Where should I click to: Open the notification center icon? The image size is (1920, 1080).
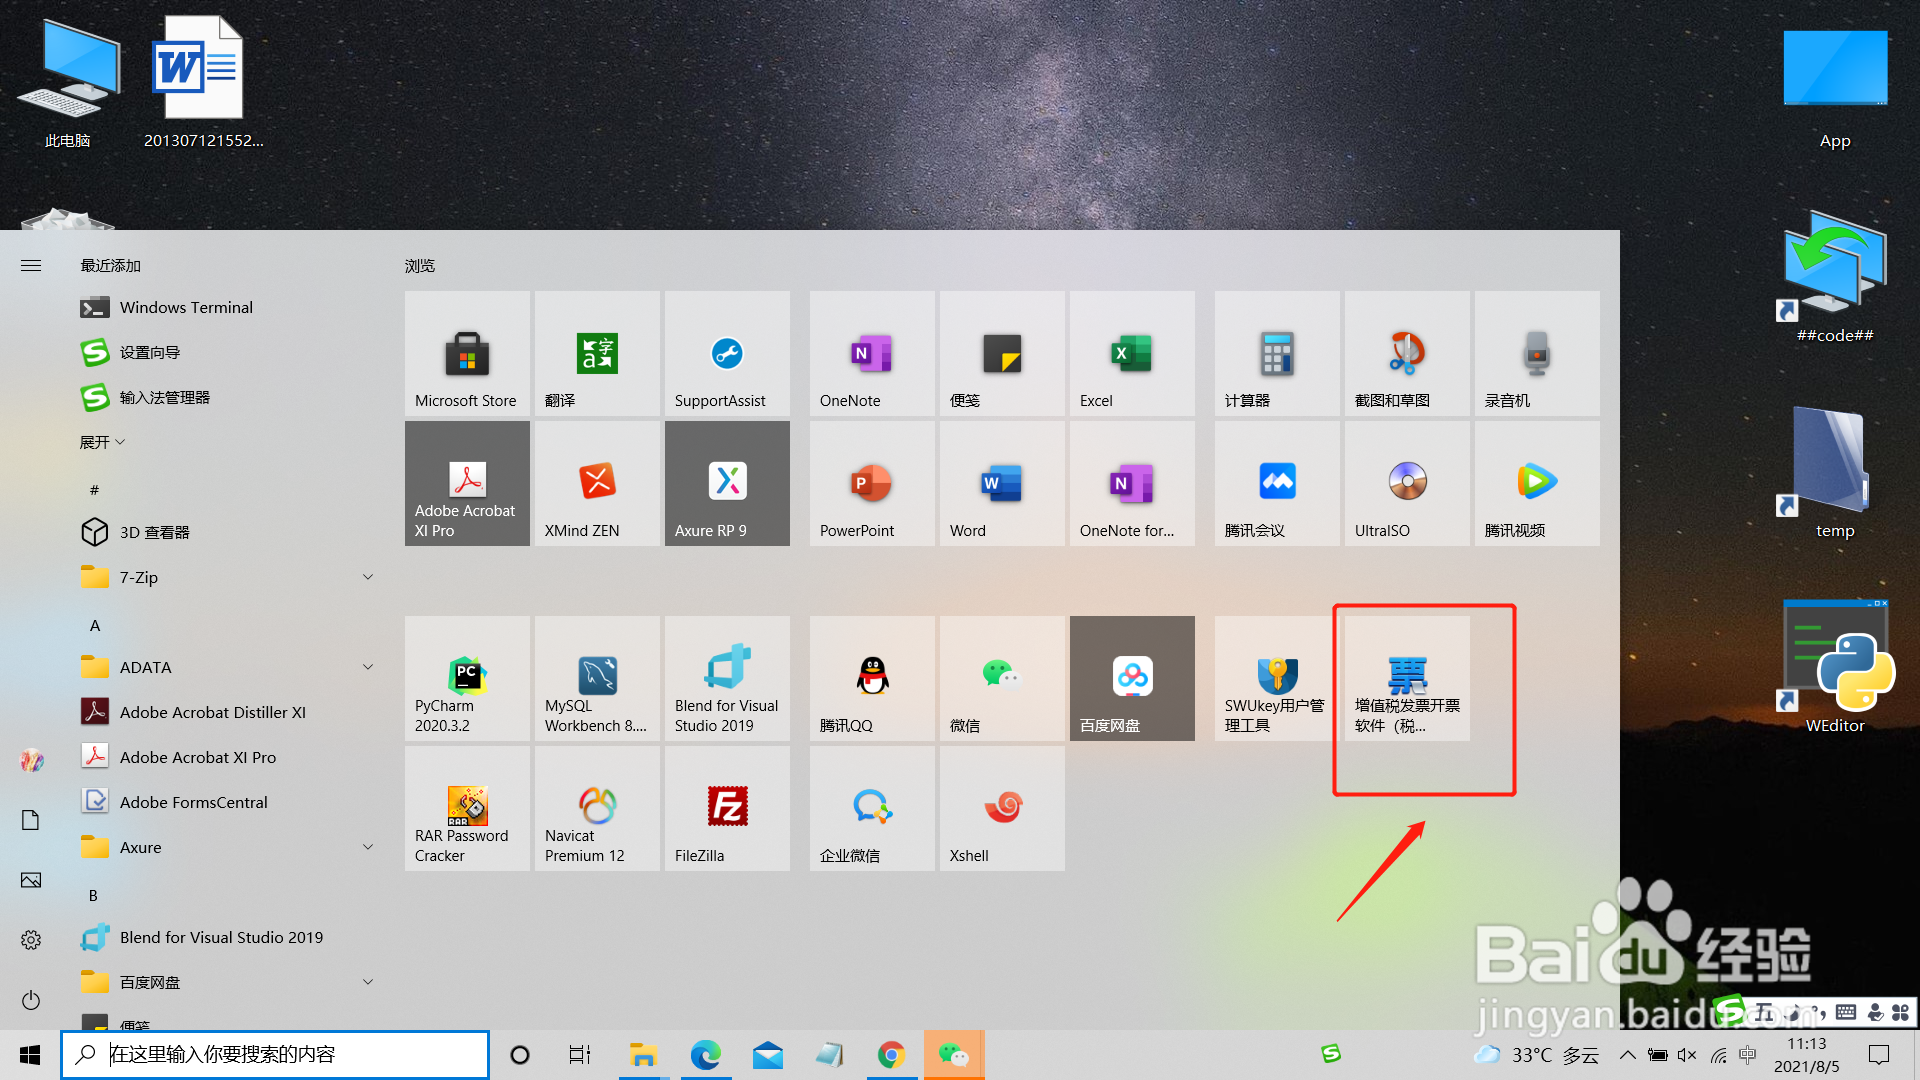(1879, 1055)
